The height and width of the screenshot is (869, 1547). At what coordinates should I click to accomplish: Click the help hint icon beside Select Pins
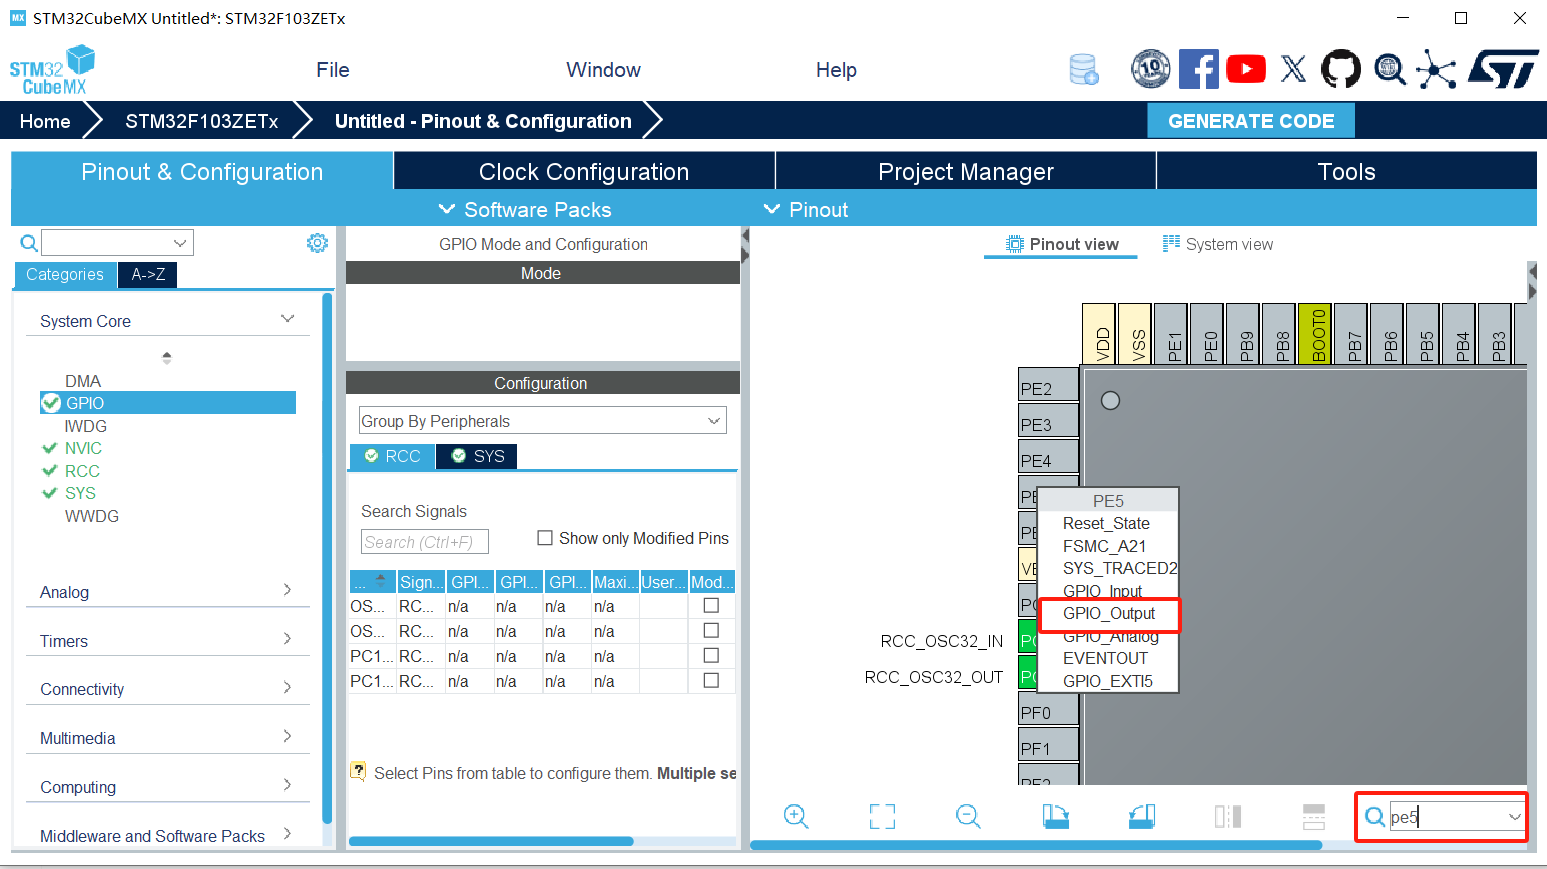[x=358, y=771]
